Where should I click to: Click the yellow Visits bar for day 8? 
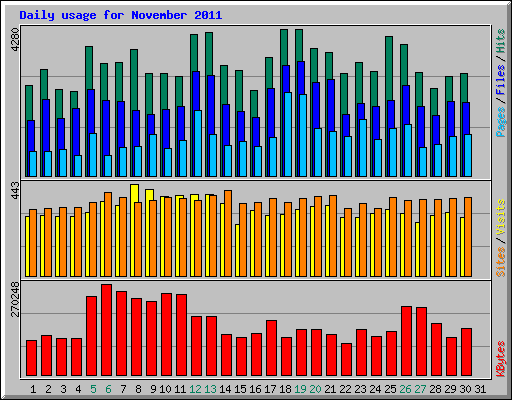tap(134, 193)
